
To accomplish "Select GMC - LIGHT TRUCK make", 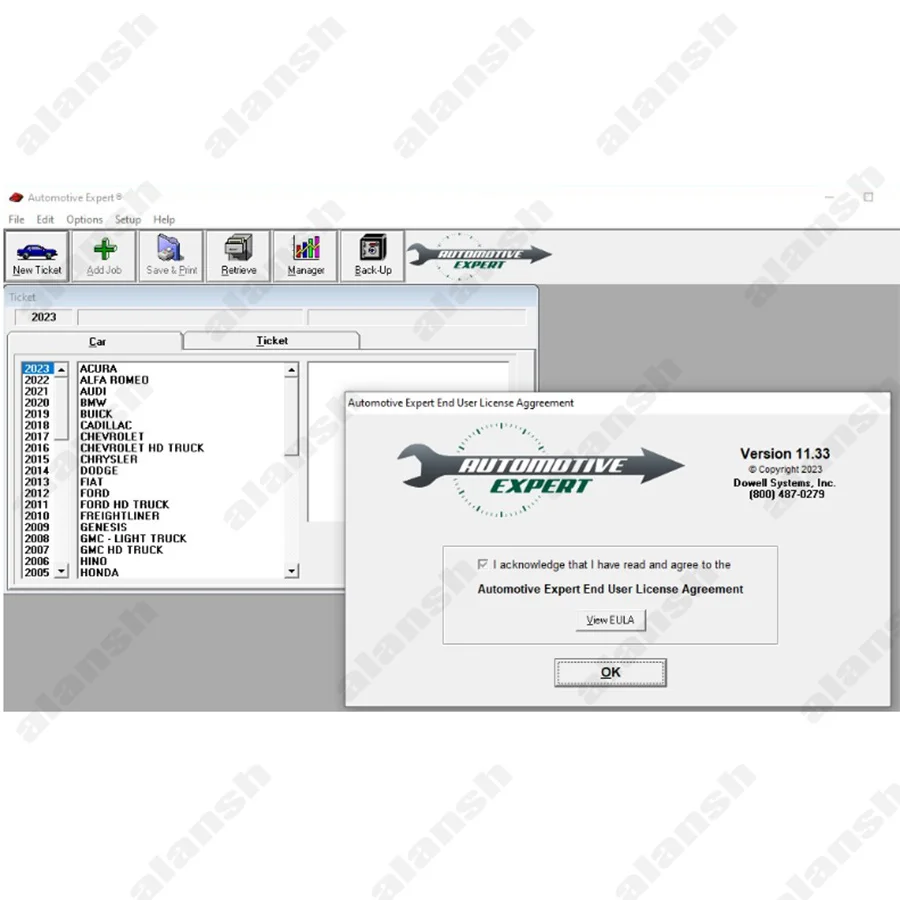I will [x=133, y=538].
